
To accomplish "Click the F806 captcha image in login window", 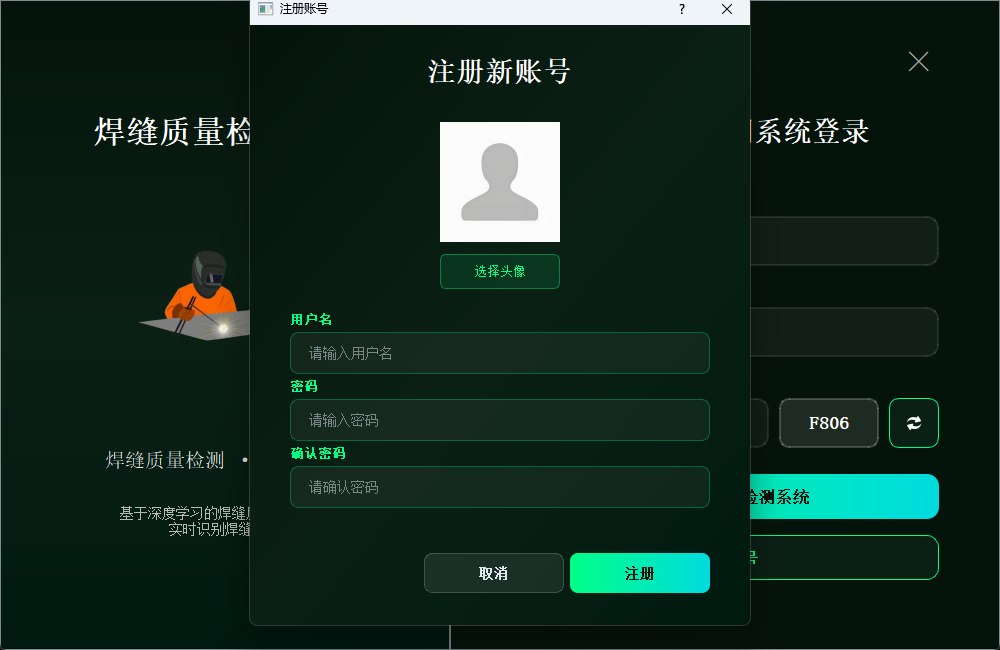I will 828,423.
